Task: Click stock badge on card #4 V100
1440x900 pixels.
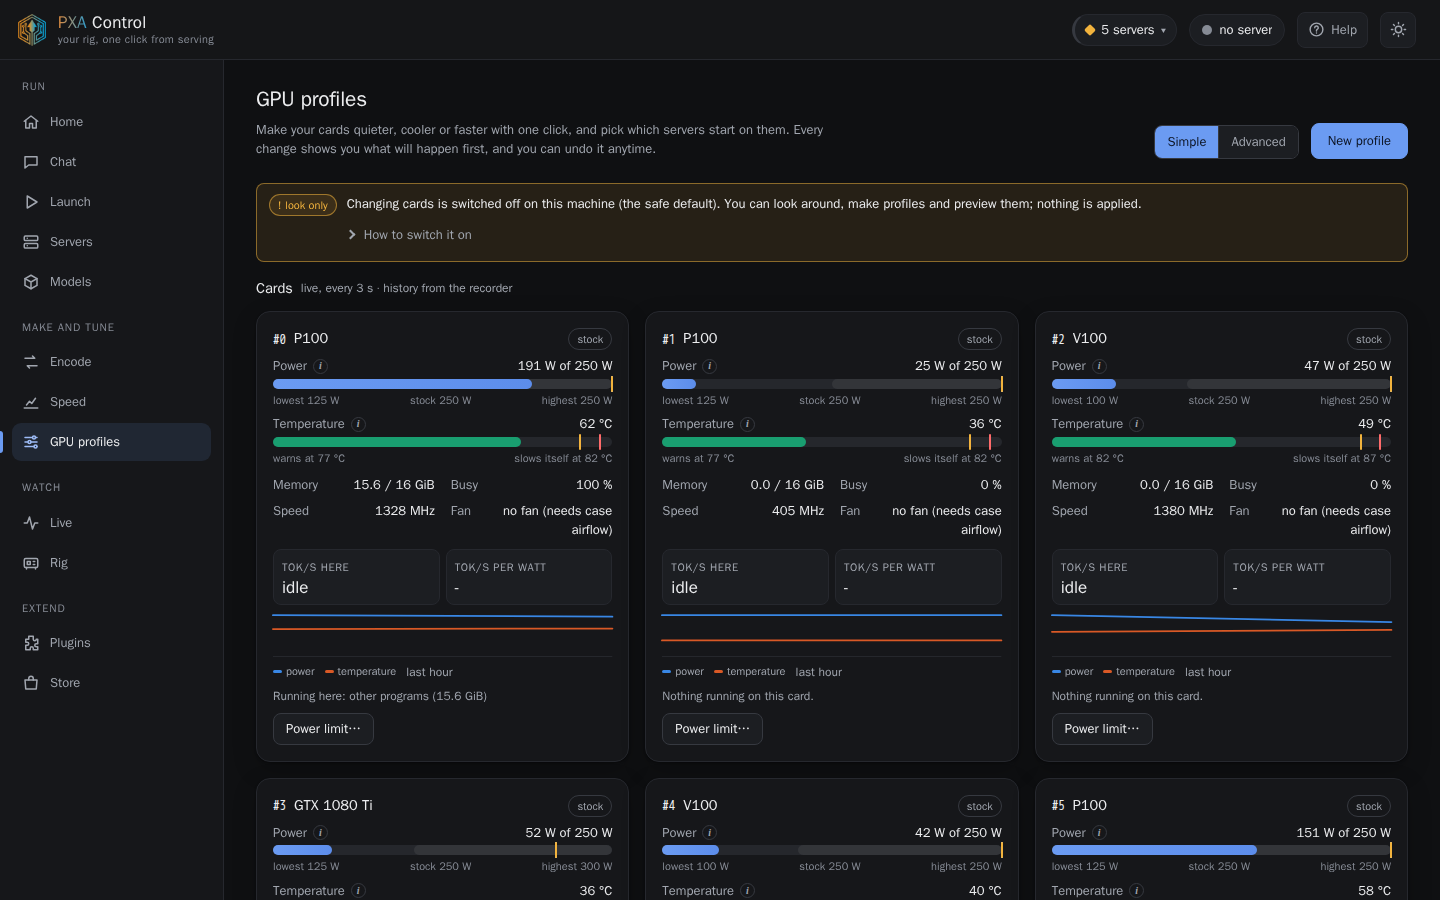Action: [980, 806]
